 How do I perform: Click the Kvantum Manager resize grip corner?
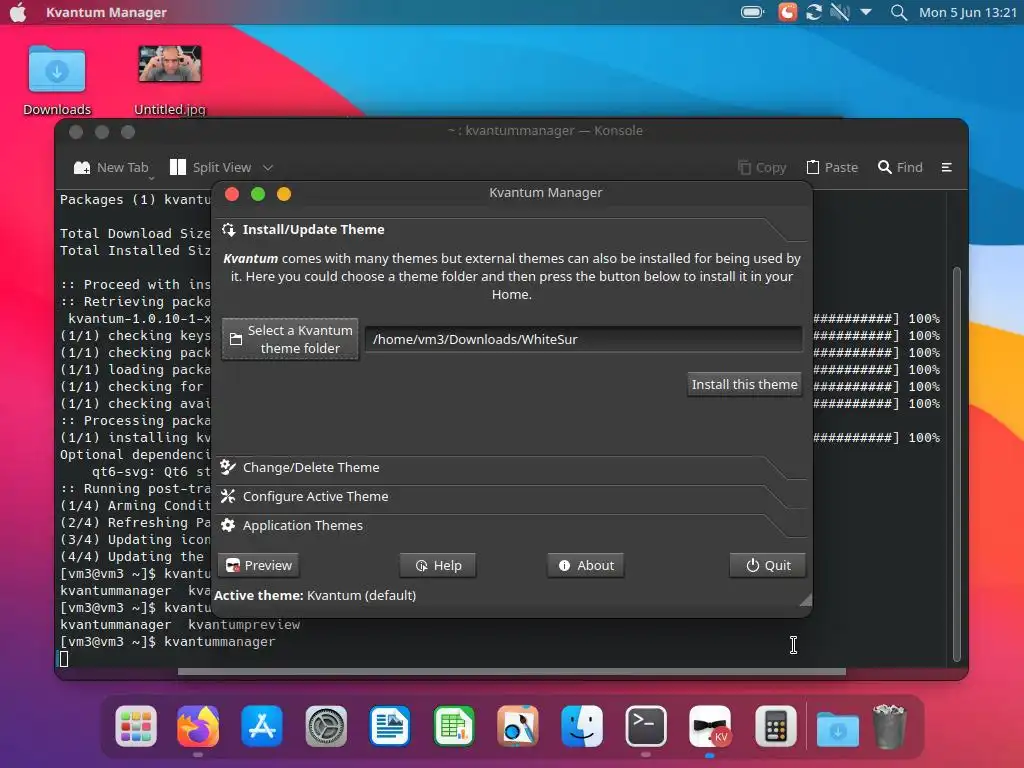click(805, 600)
